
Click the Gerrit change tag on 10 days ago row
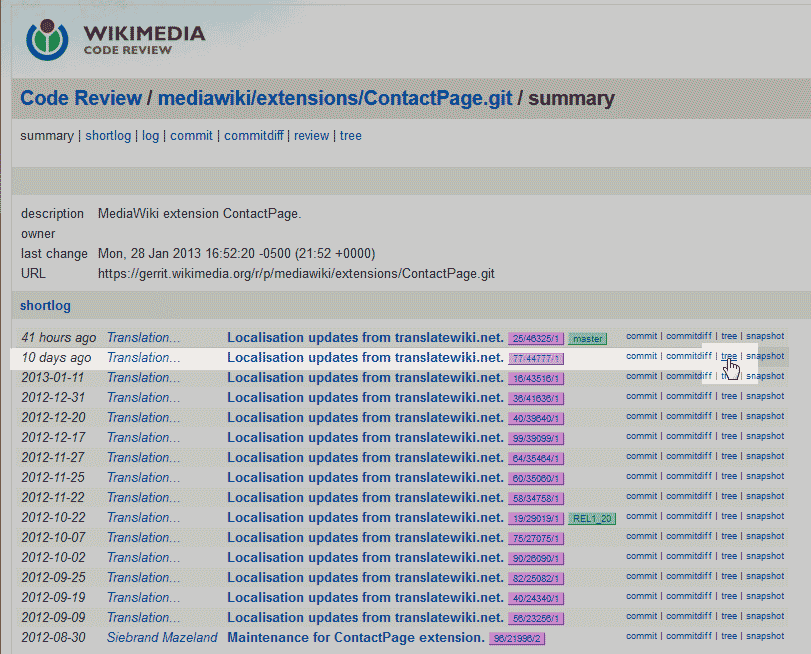536,359
